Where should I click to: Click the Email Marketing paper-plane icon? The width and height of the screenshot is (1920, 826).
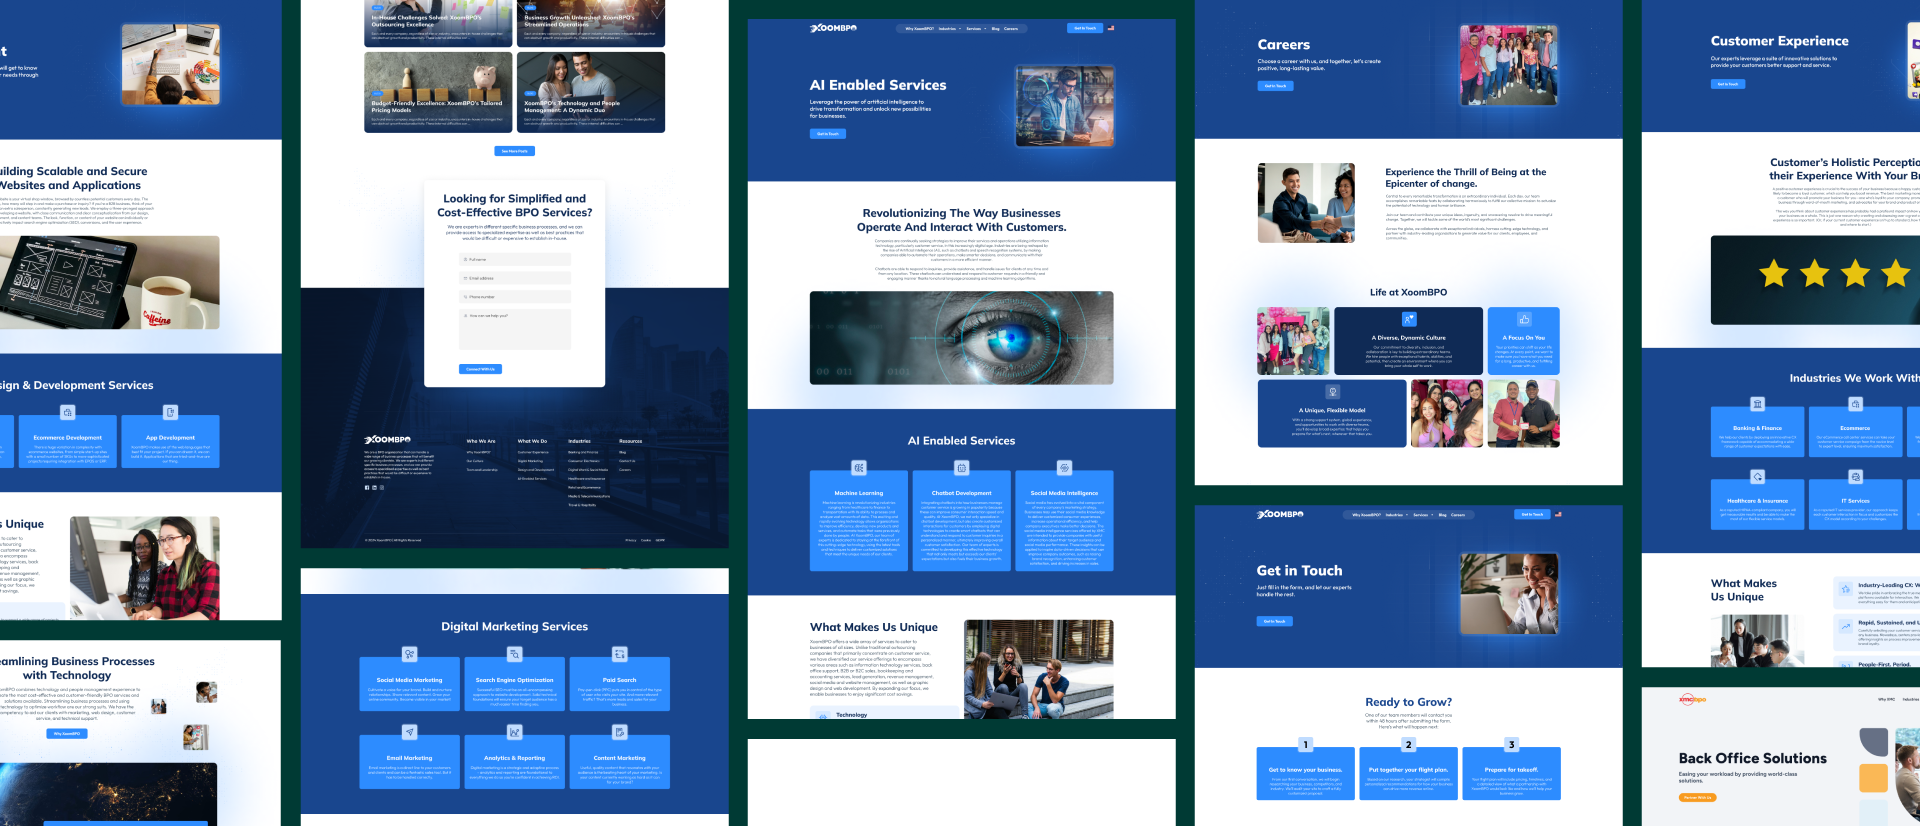pos(409,732)
